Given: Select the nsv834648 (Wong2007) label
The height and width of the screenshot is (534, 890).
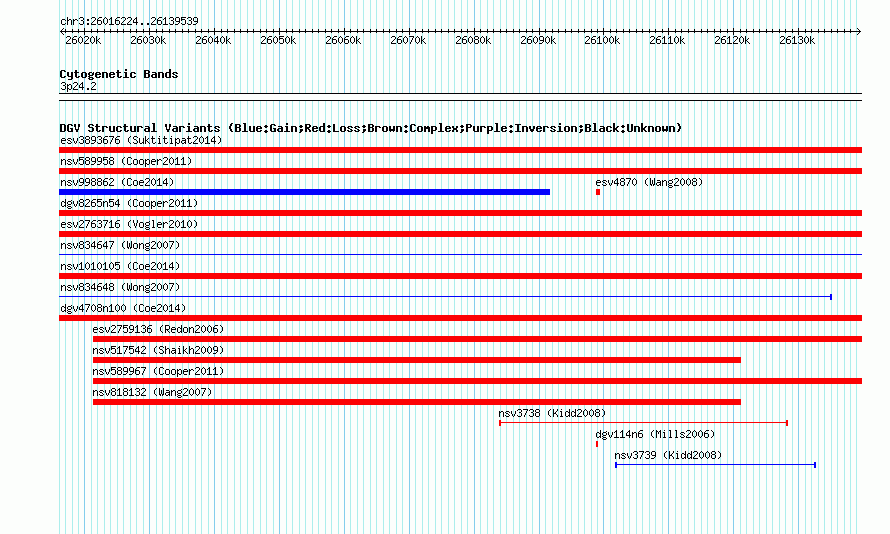Looking at the screenshot, I should (120, 287).
